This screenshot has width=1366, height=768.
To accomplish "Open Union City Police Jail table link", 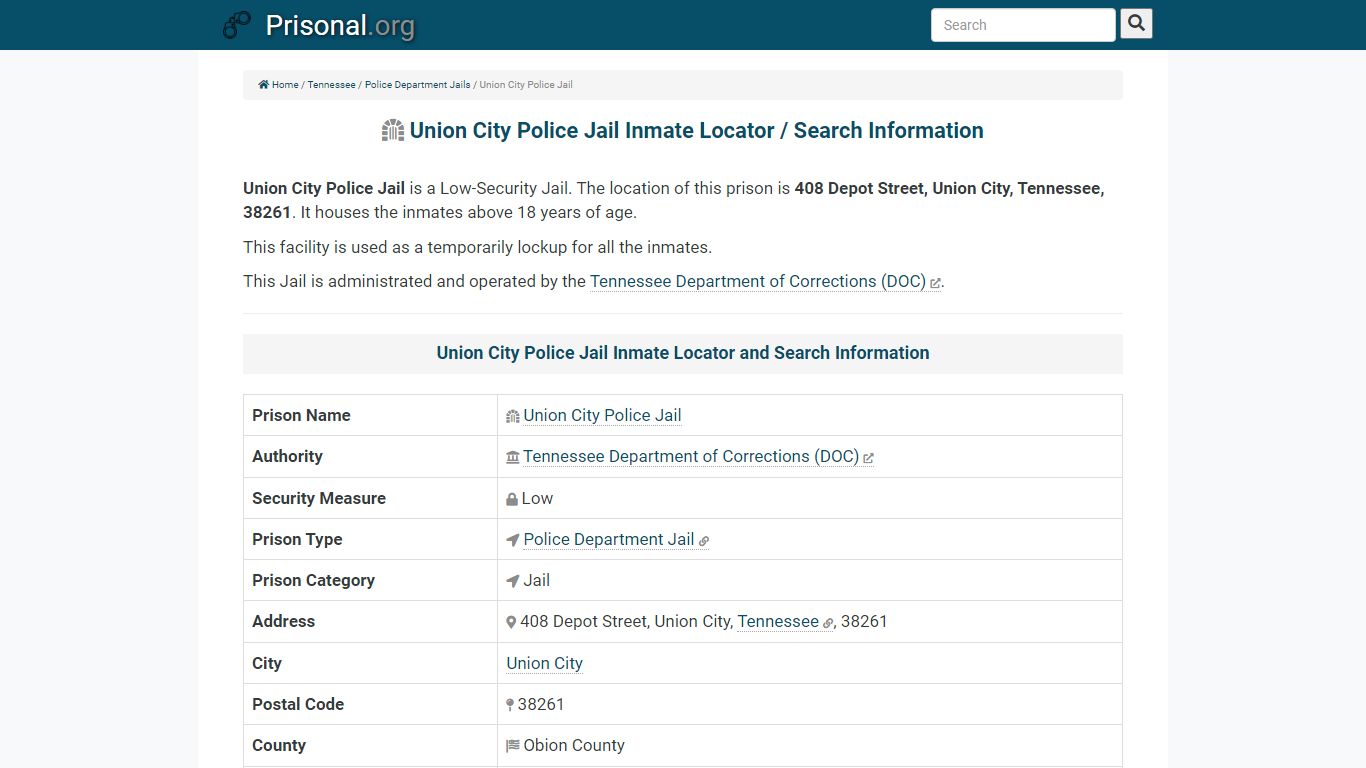I will point(602,415).
